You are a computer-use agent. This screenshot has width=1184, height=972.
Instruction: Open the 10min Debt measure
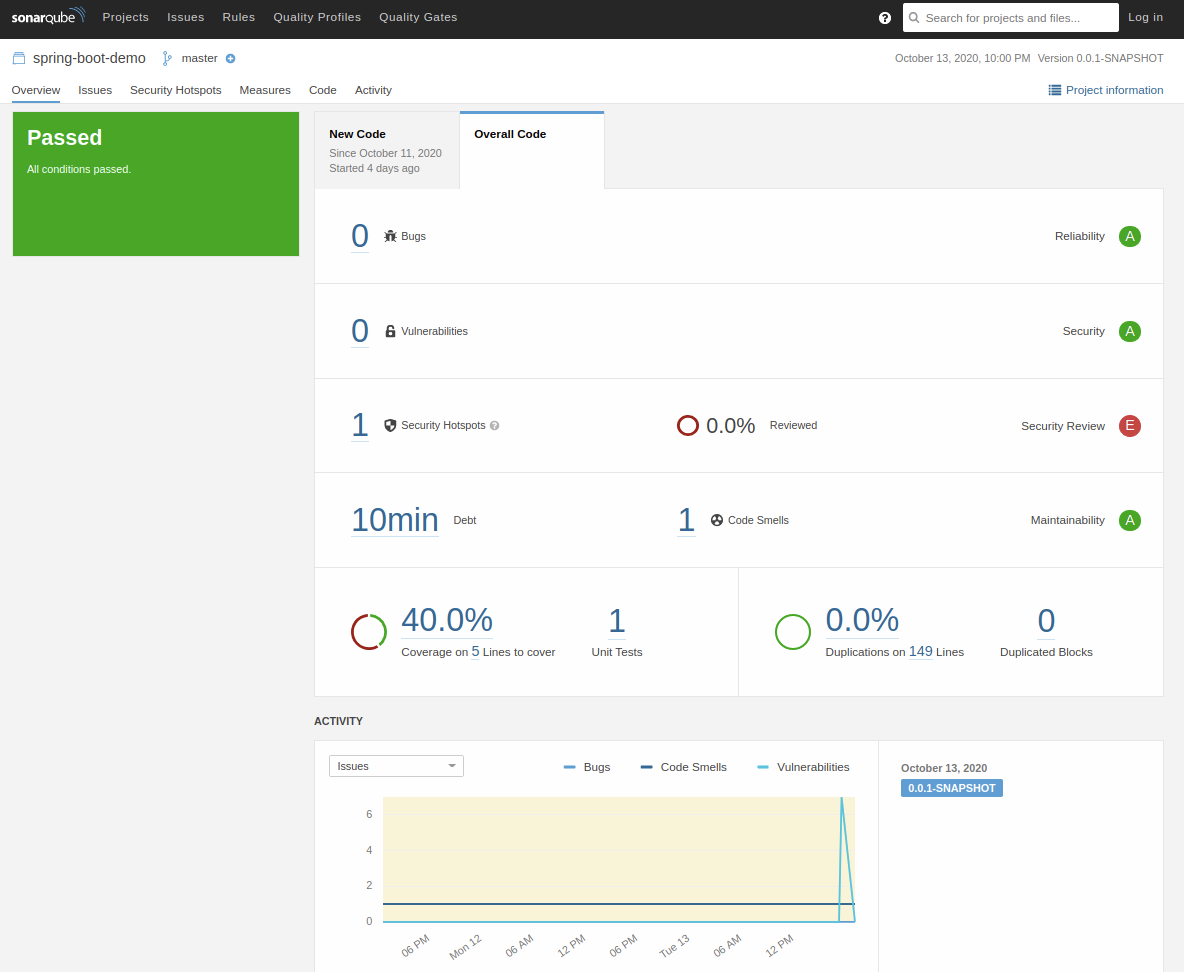[395, 520]
